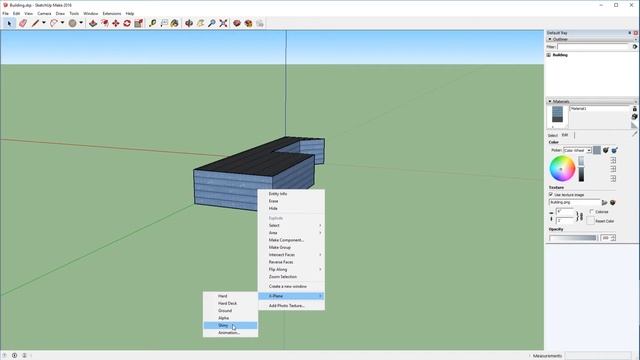Click the Create Material icon

[635, 117]
